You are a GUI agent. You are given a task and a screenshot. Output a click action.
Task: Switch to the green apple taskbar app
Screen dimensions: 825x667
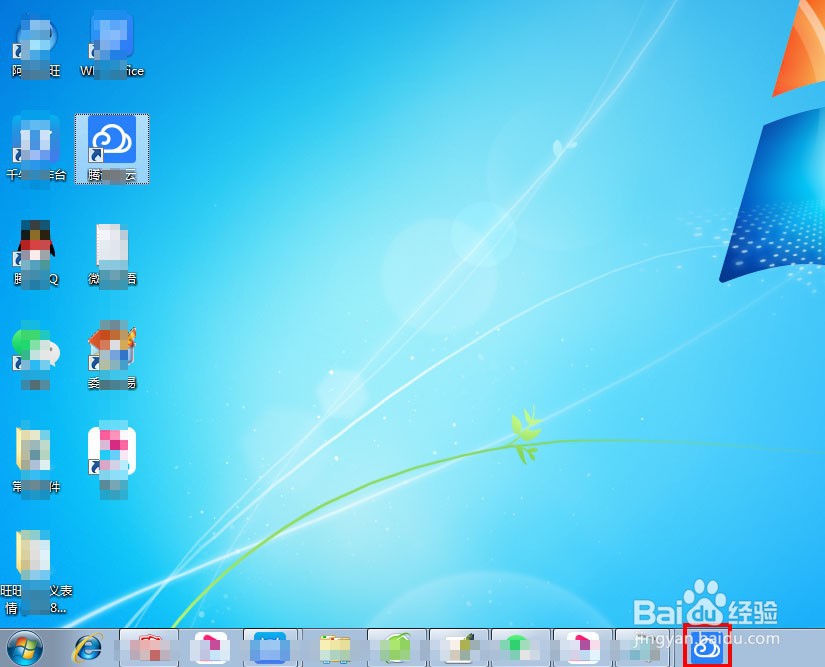point(397,648)
